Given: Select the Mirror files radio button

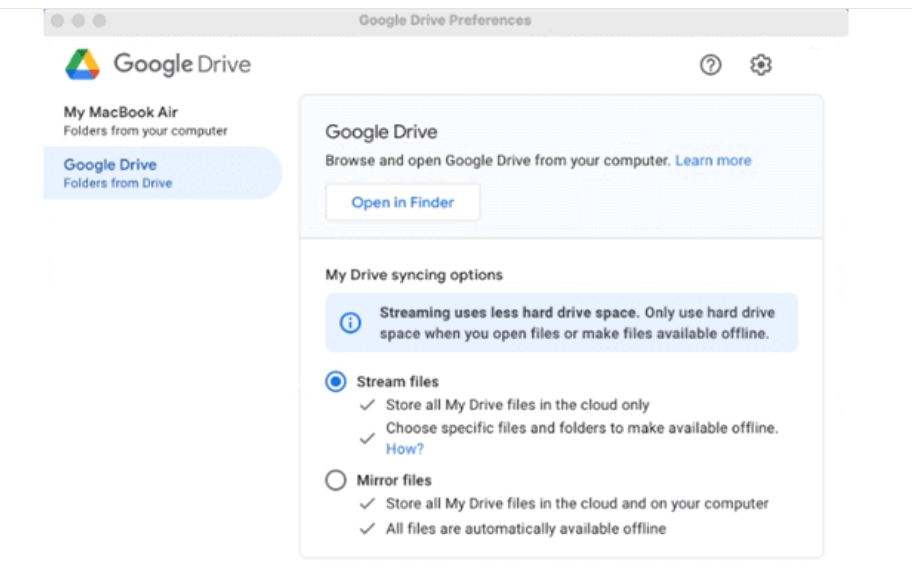Looking at the screenshot, I should (336, 480).
